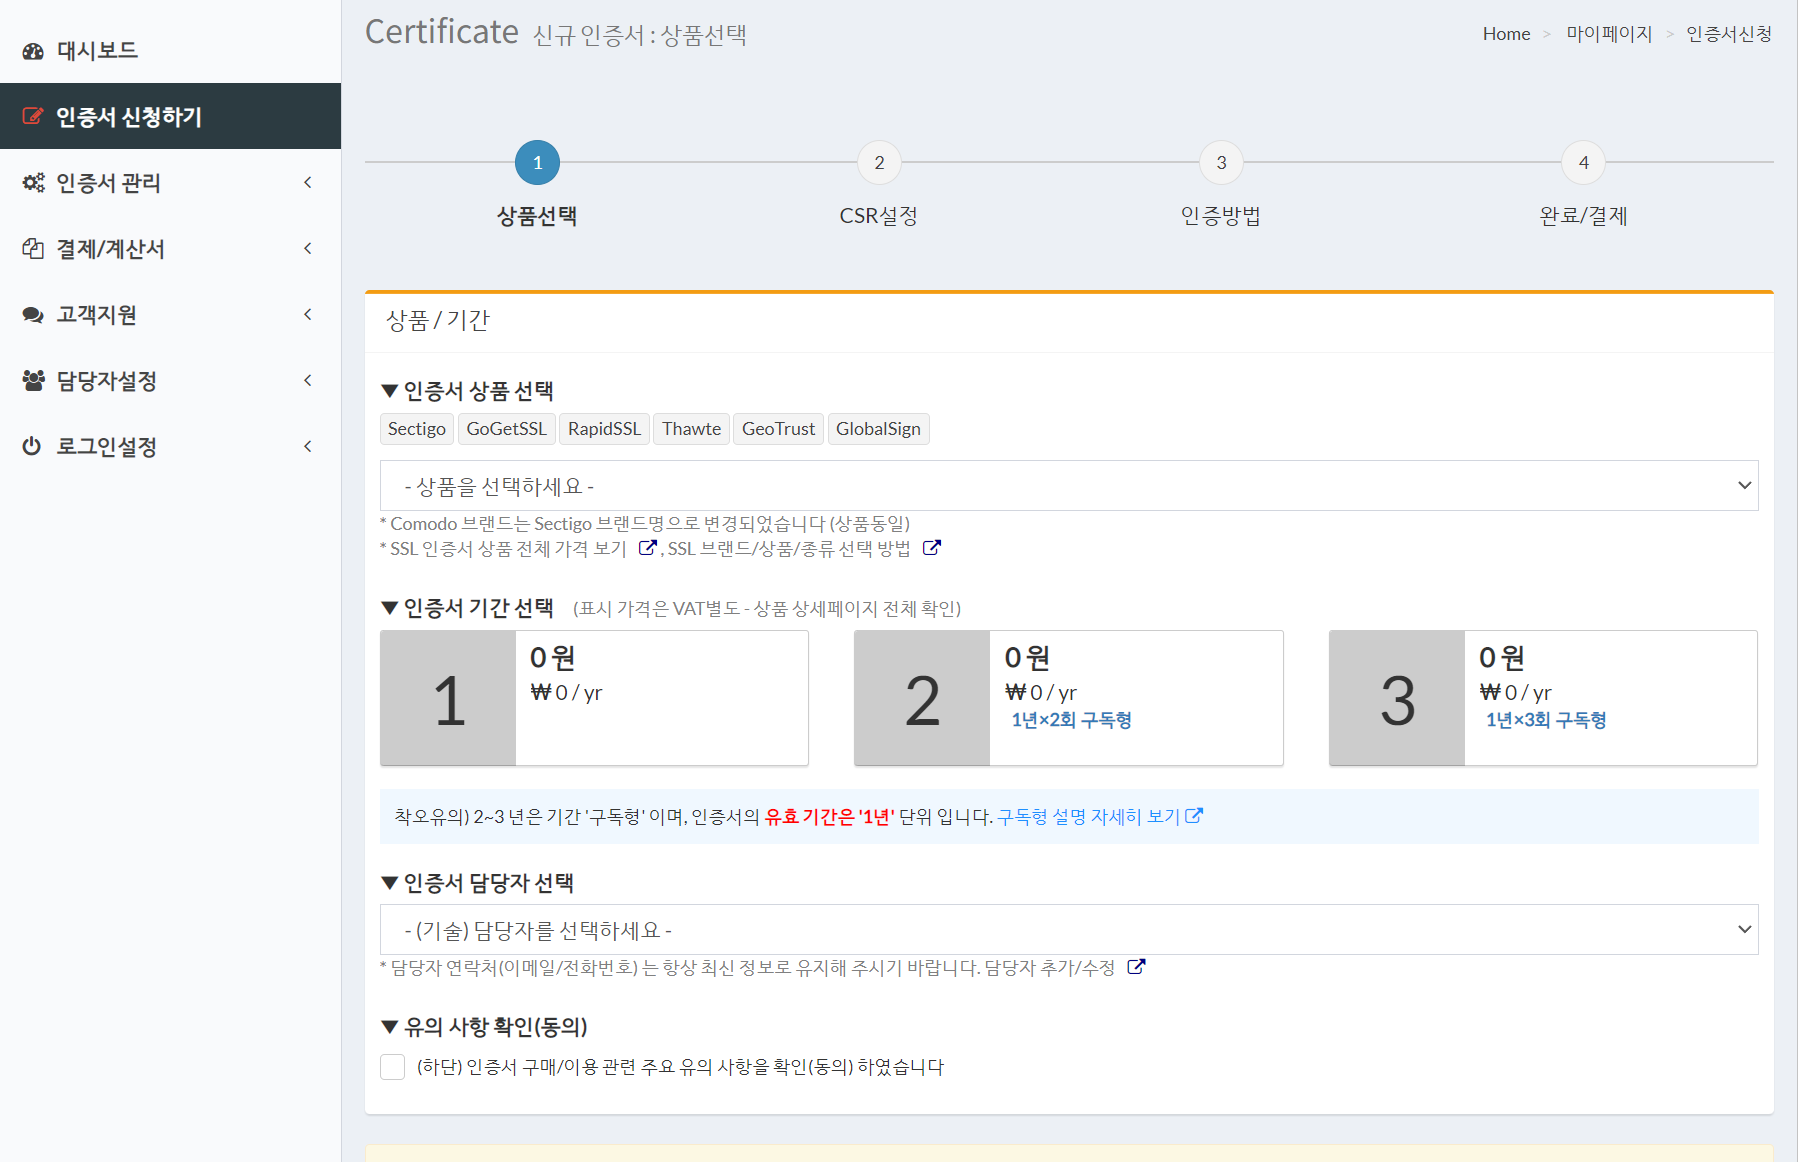Open external link icon after 담당자 추가/수정

[x=1136, y=966]
